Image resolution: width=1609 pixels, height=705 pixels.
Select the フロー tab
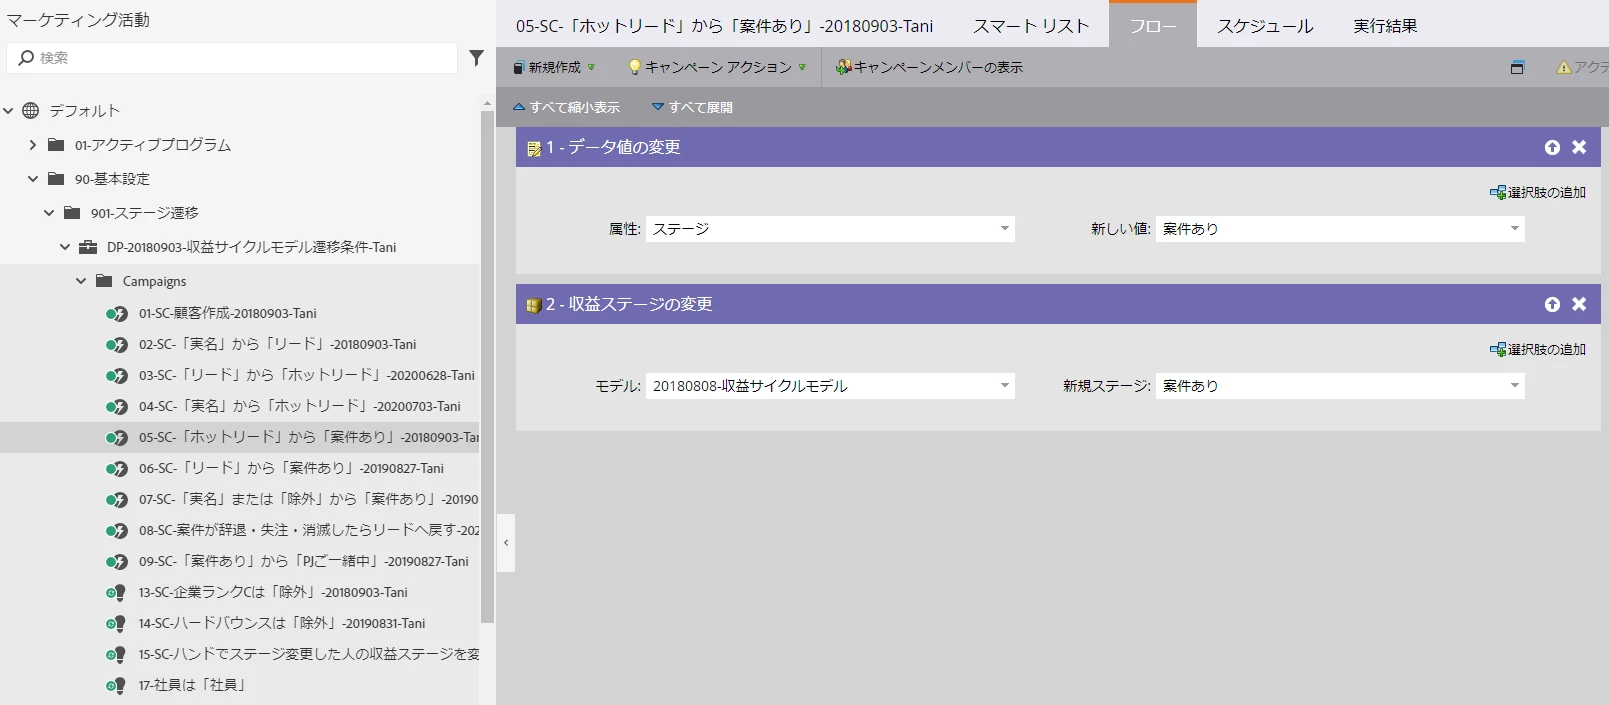[x=1153, y=26]
